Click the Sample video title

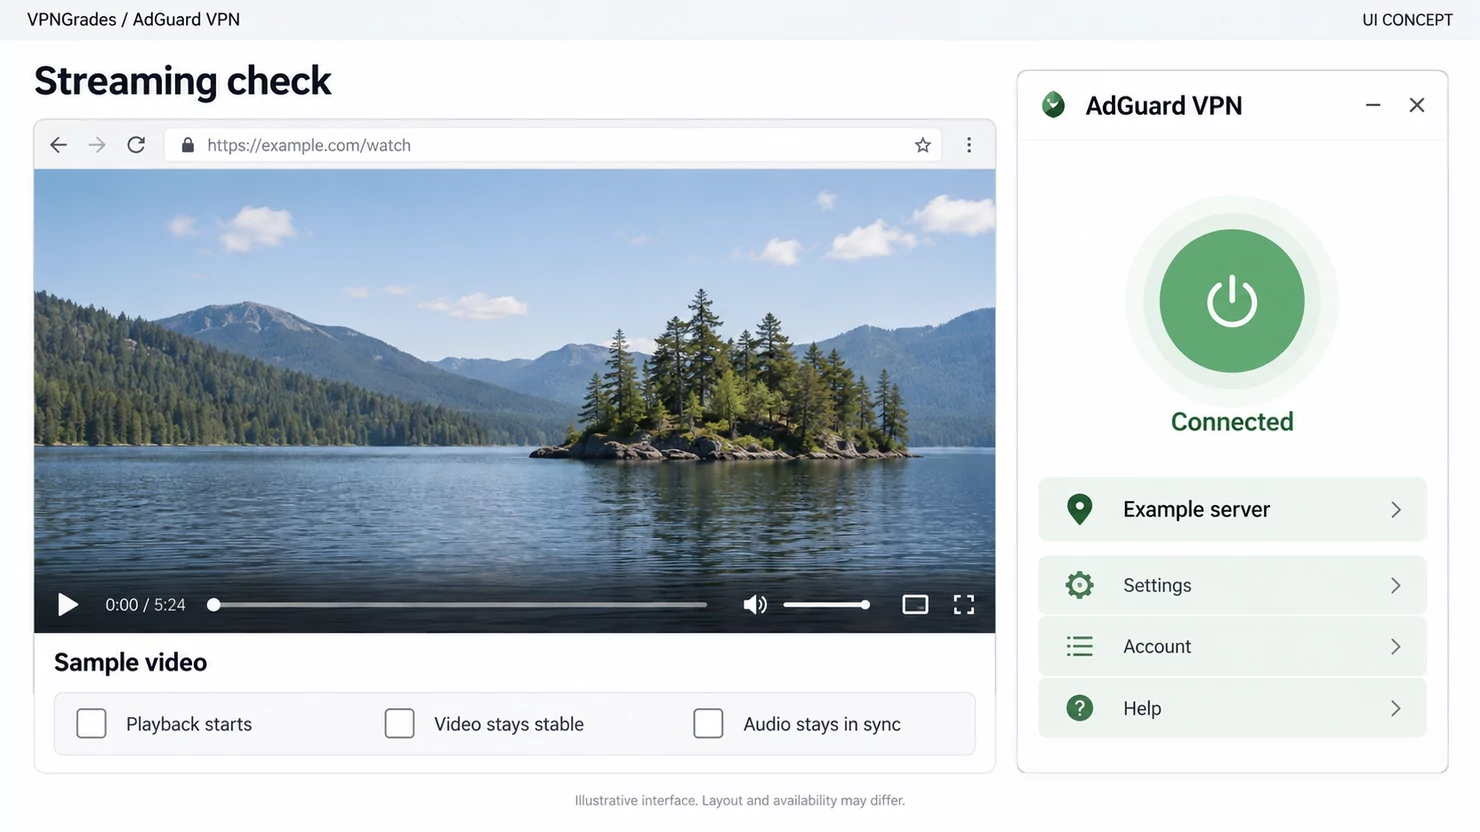tap(131, 662)
